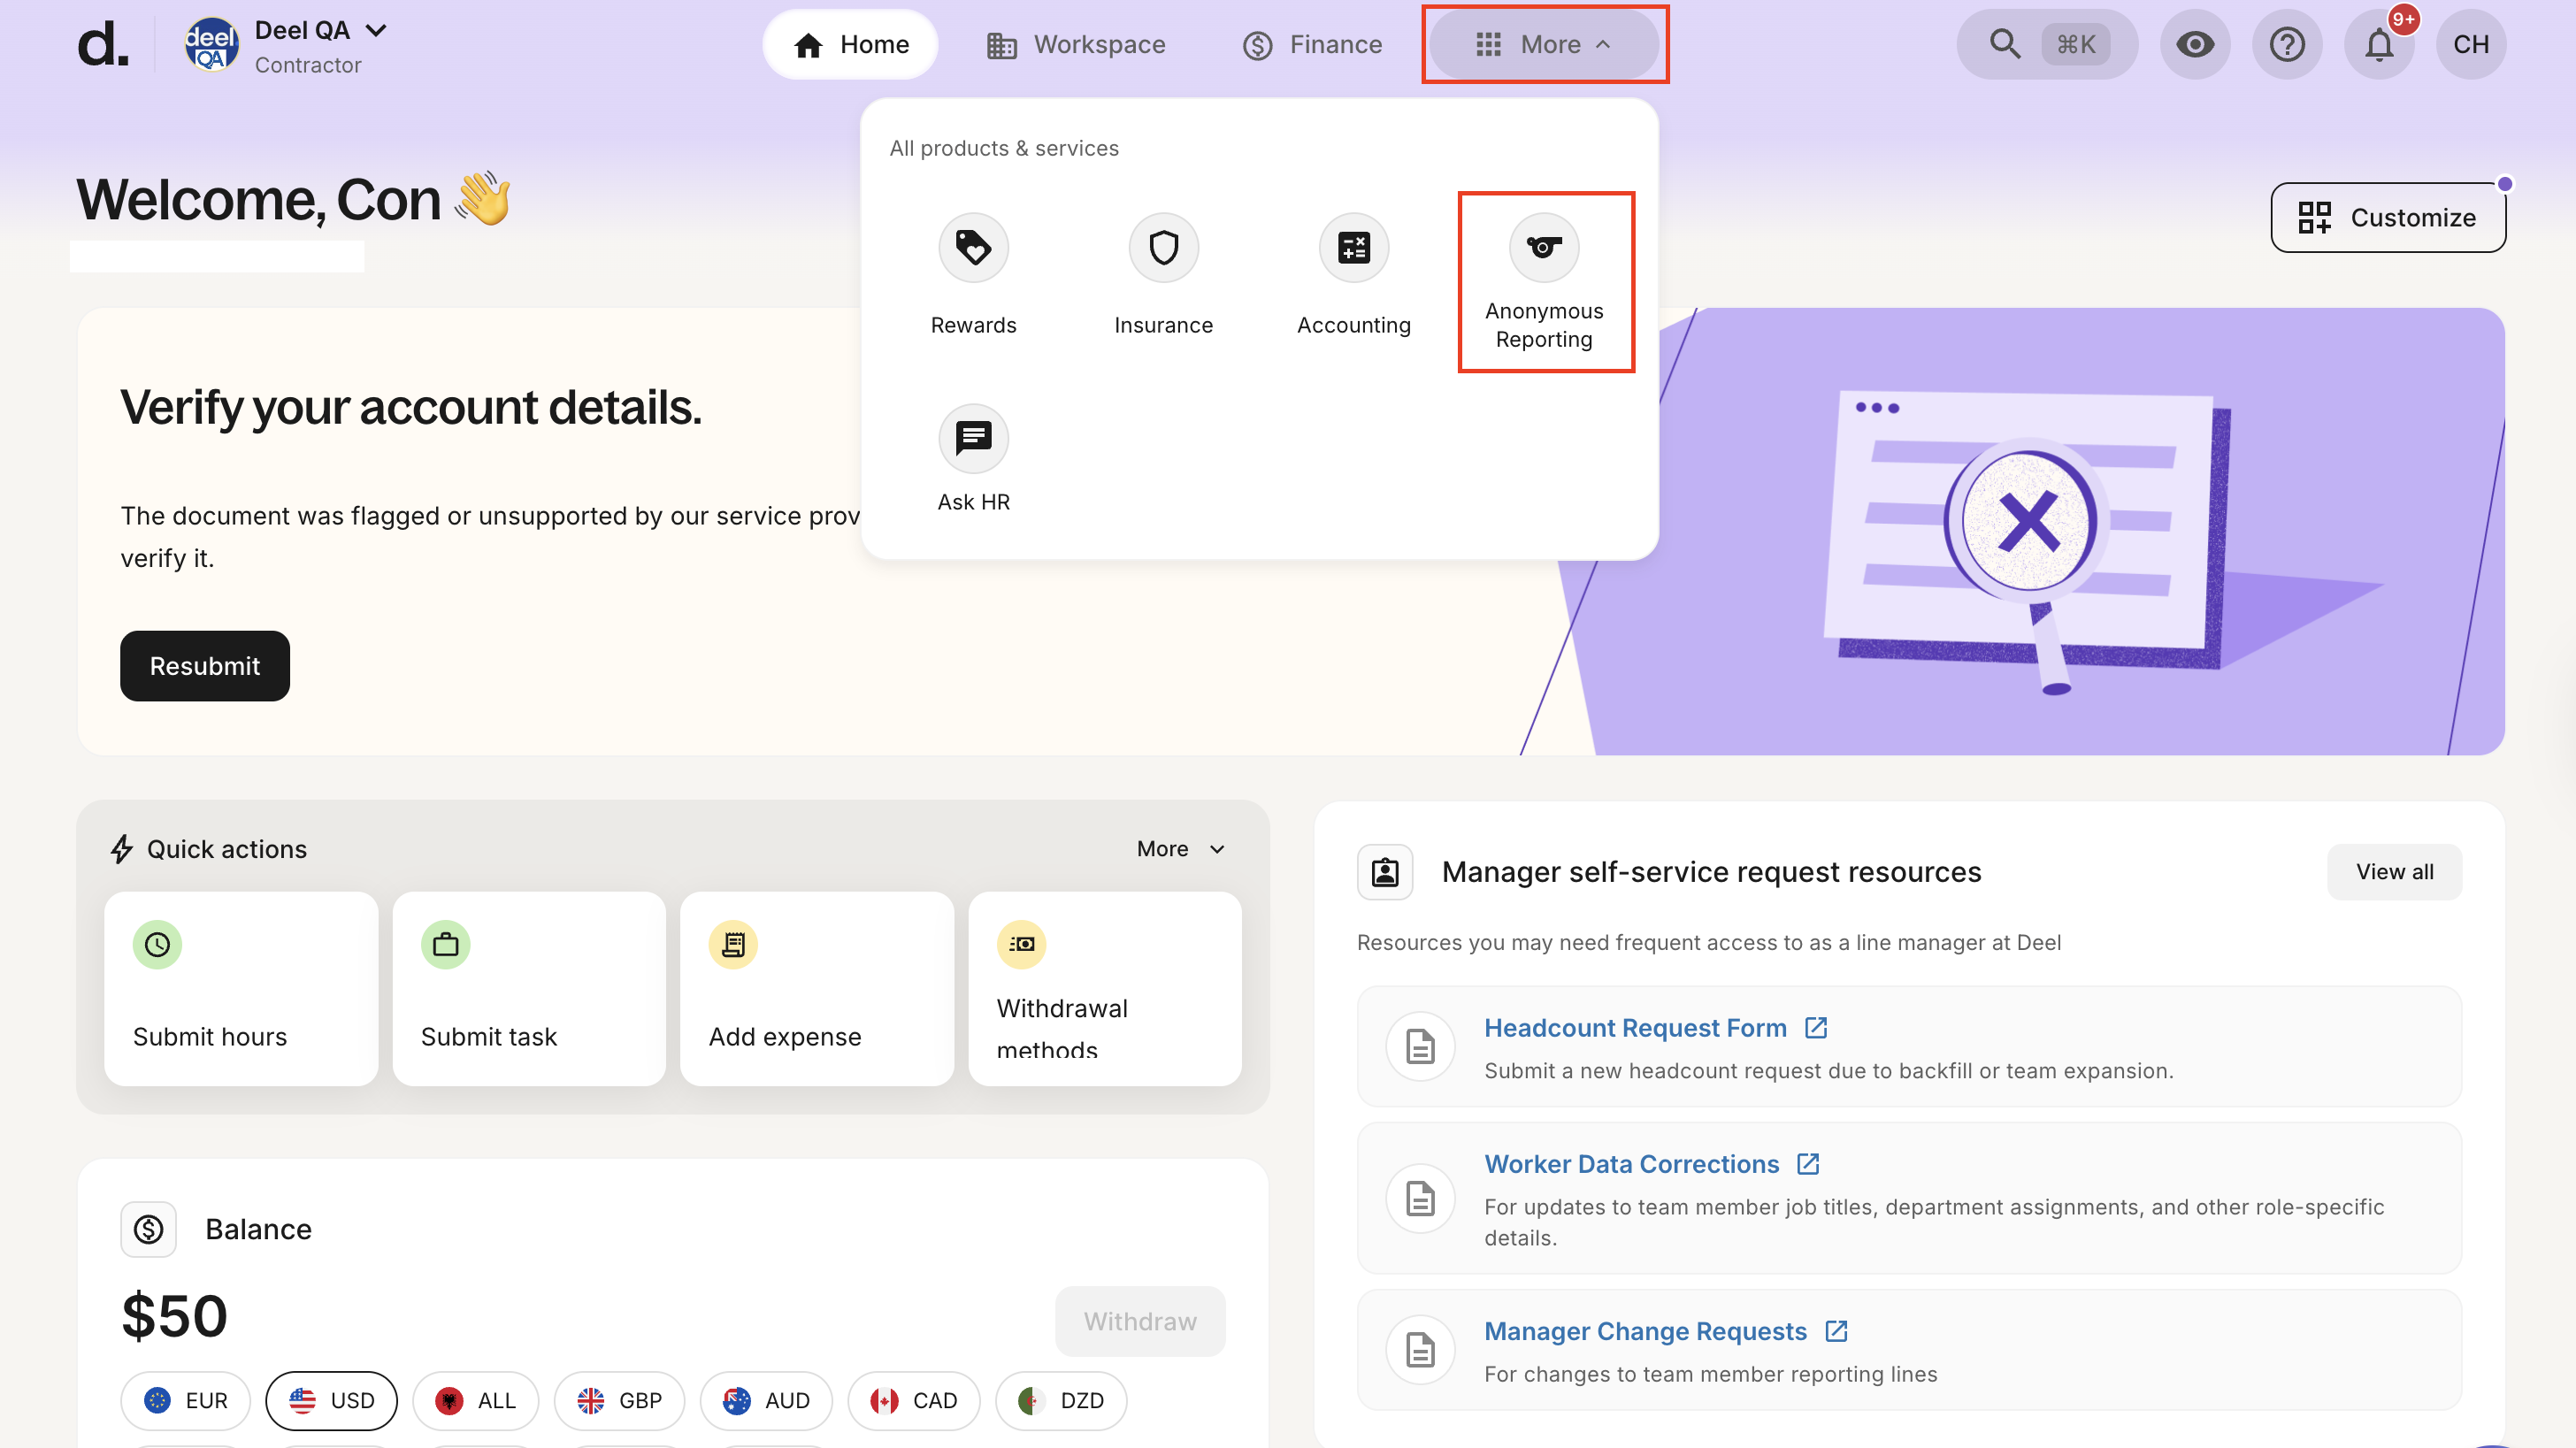2576x1448 pixels.
Task: Select the CAD currency chip
Action: (x=913, y=1399)
